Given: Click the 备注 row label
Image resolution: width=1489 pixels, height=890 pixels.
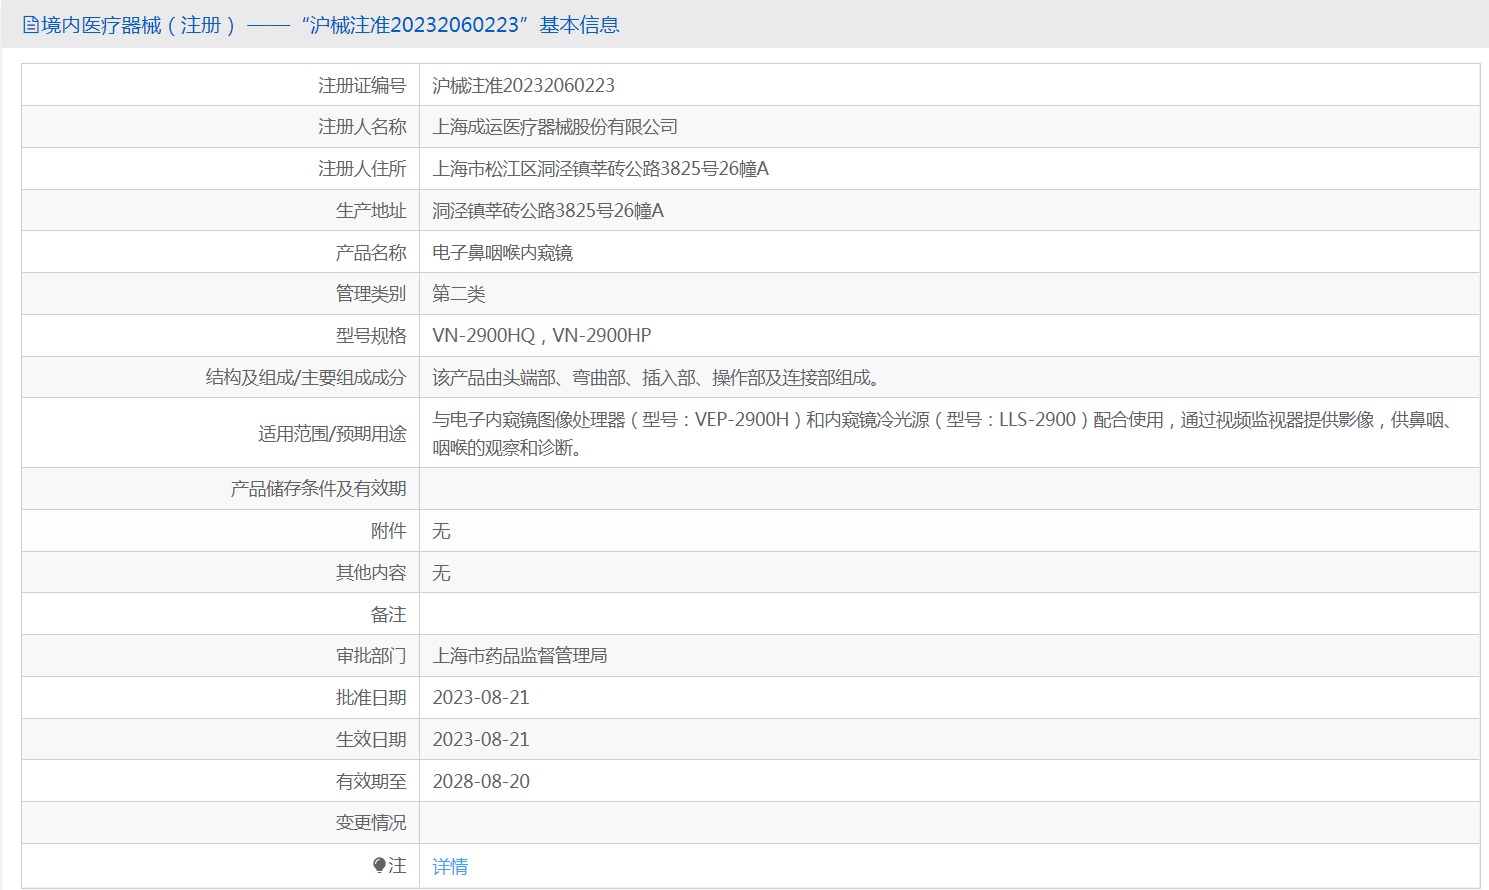Looking at the screenshot, I should pyautogui.click(x=389, y=615).
